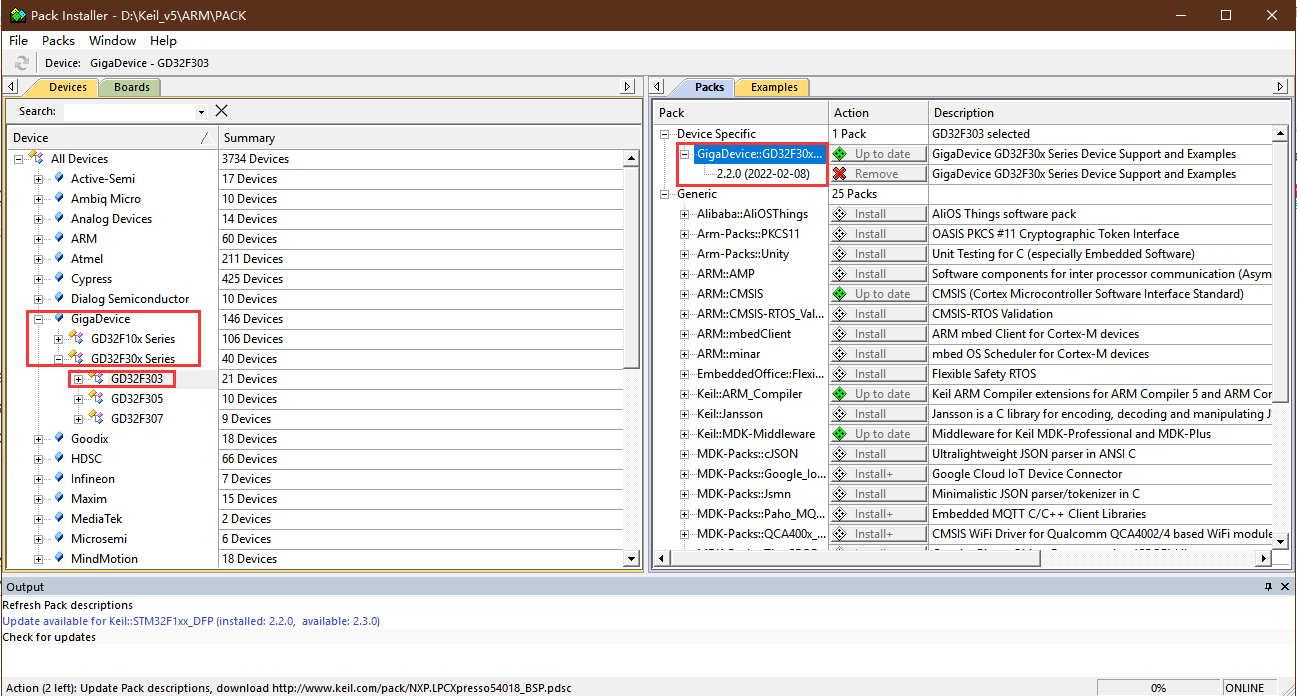Open the Help menu

[x=163, y=41]
